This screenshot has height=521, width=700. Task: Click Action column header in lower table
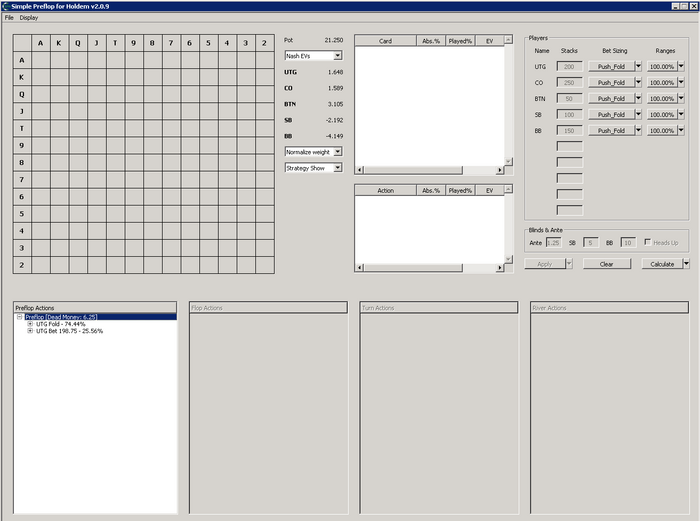click(385, 190)
